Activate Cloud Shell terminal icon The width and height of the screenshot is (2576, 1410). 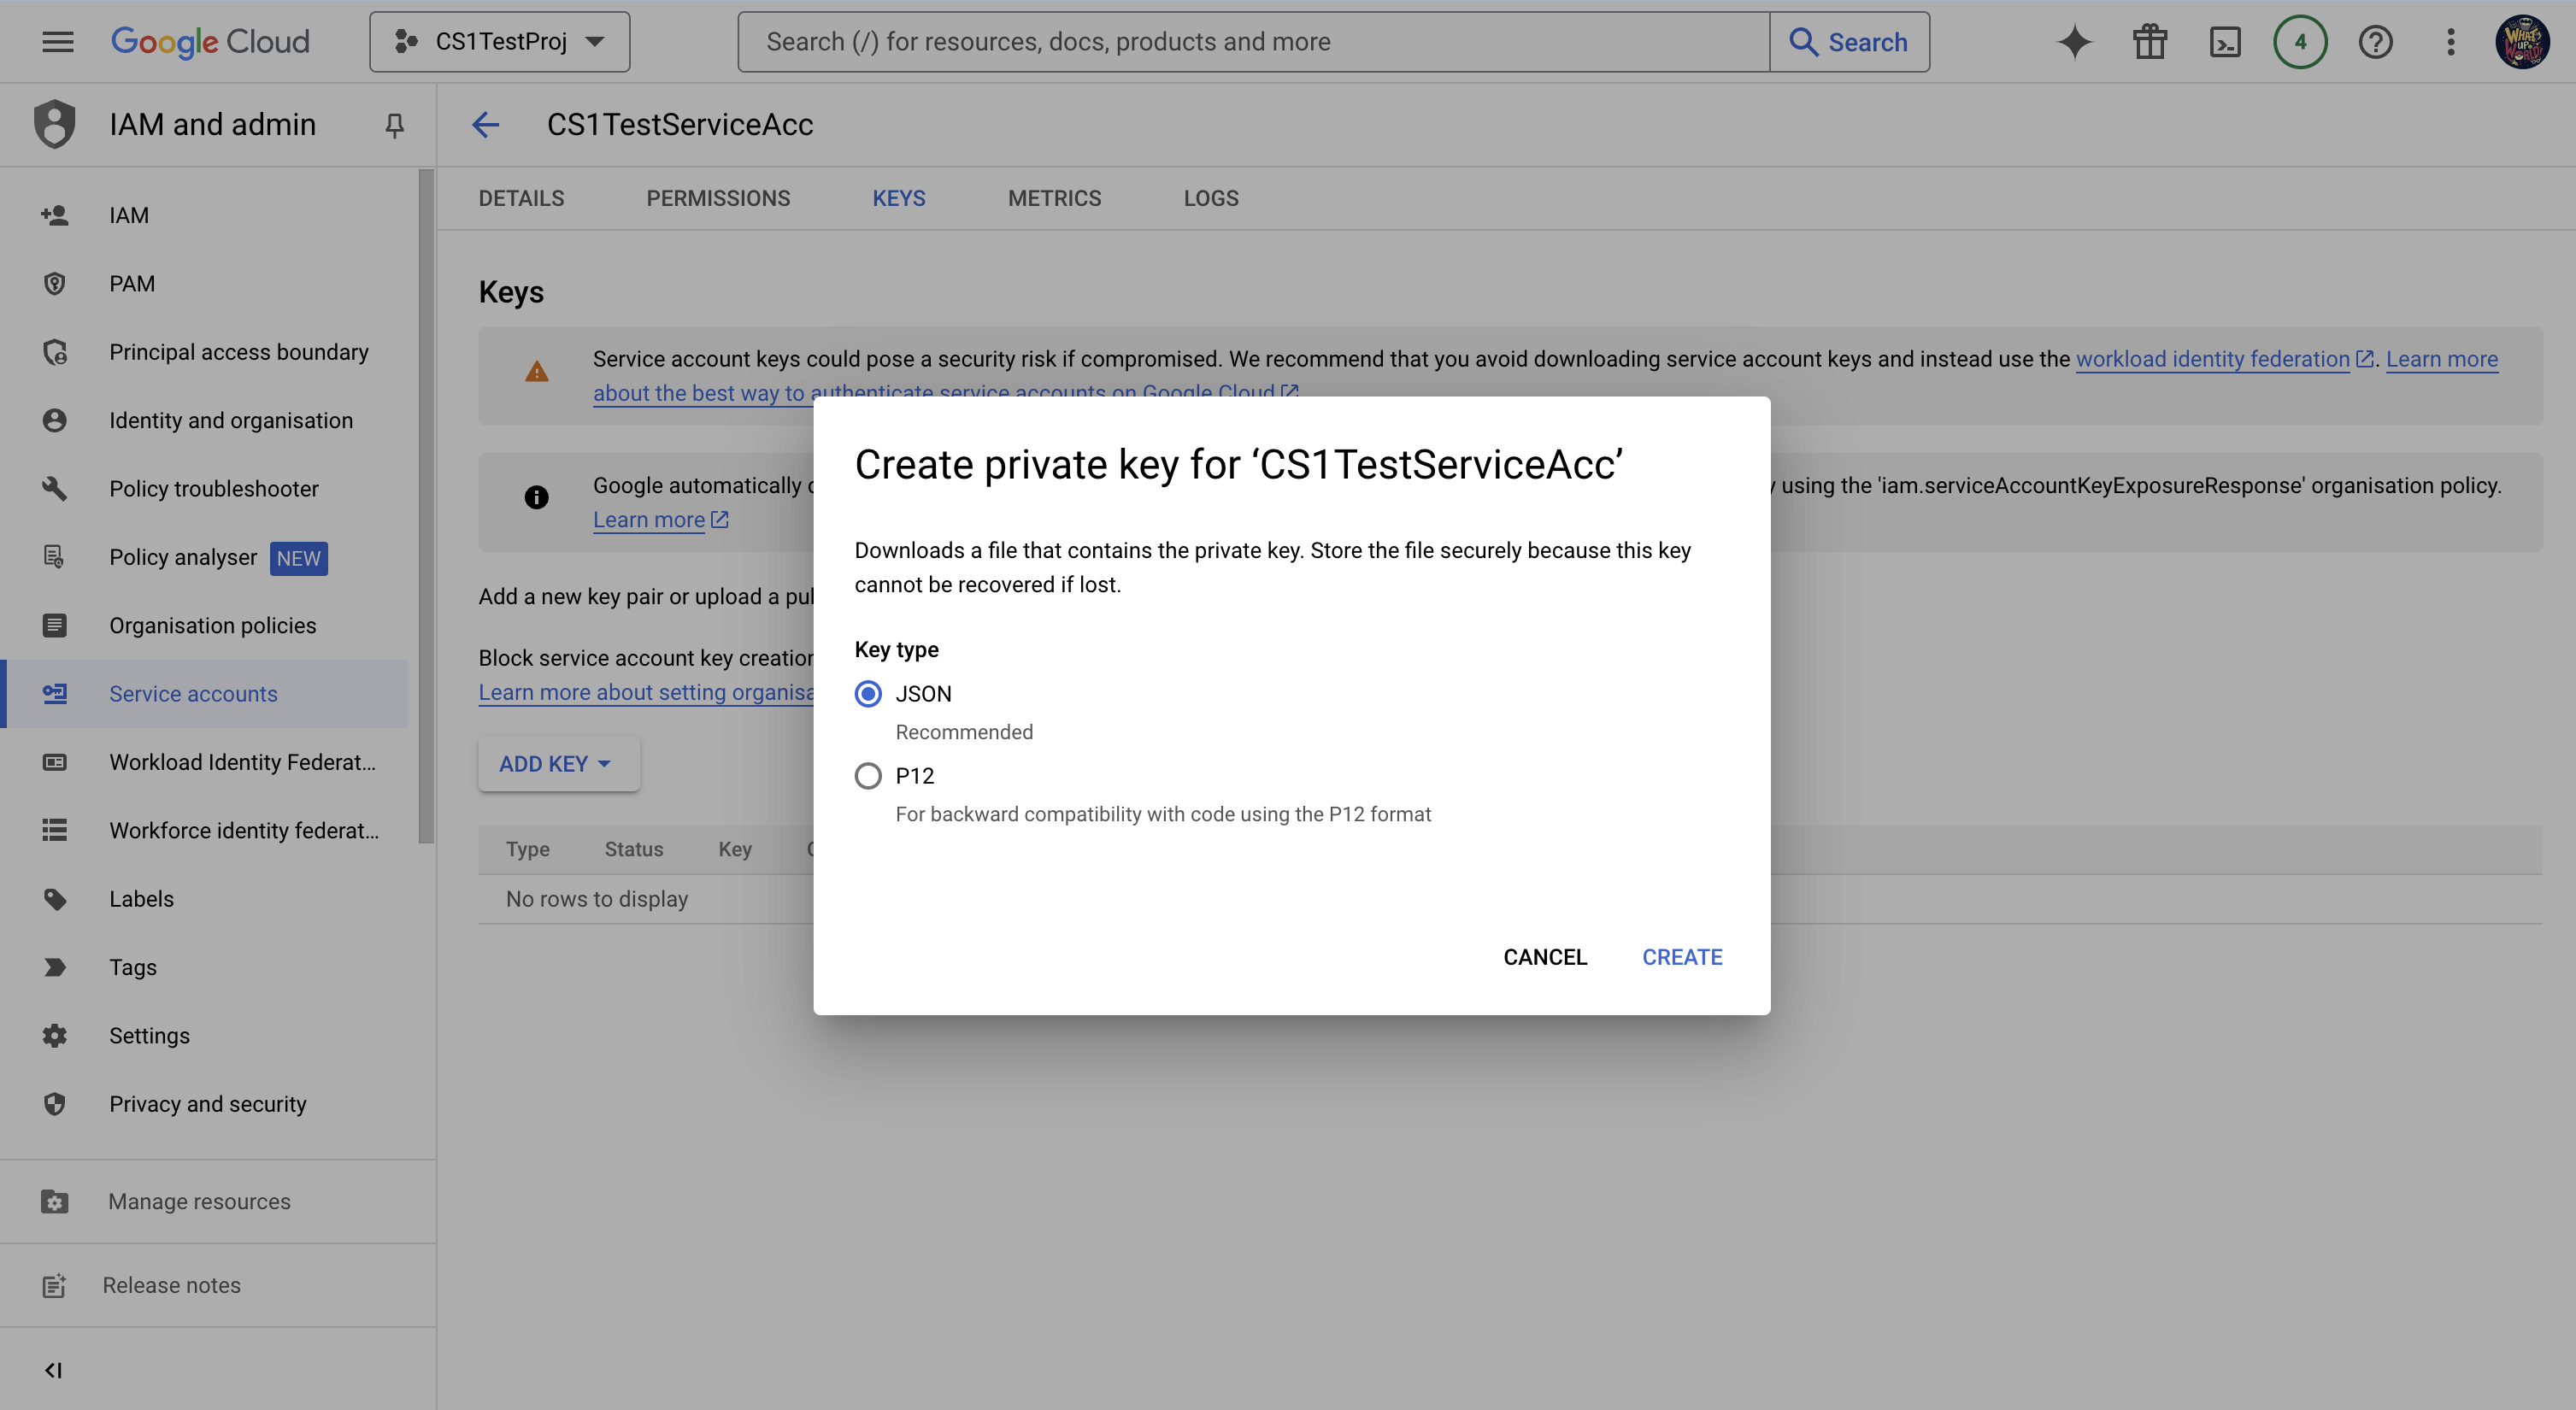pyautogui.click(x=2225, y=42)
